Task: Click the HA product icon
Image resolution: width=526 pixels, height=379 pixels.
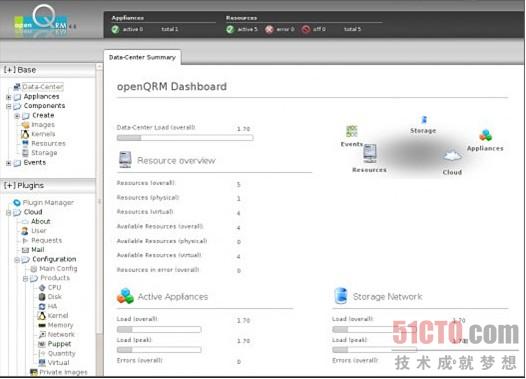Action: (x=42, y=306)
